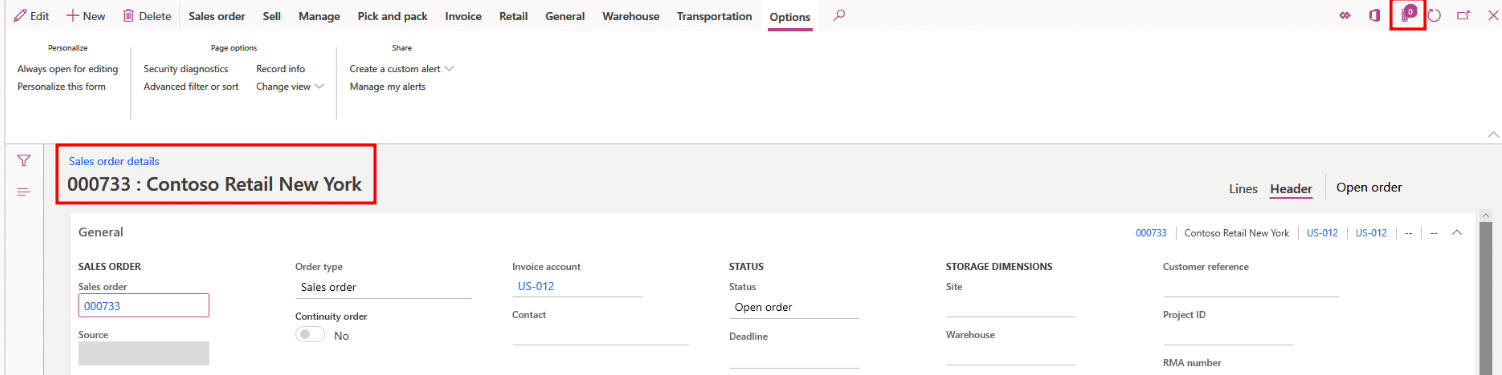Show related info lines icon in sidebar
This screenshot has height=375, width=1502.
pyautogui.click(x=24, y=191)
